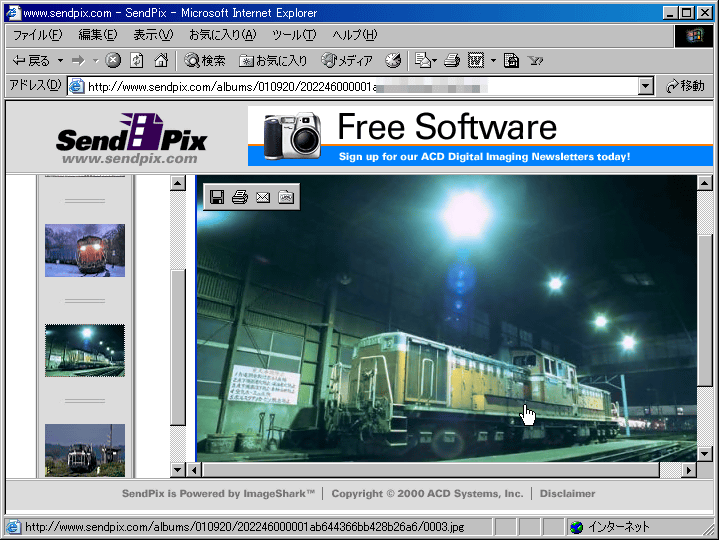Maximize the Internet Explorer window

click(686, 13)
